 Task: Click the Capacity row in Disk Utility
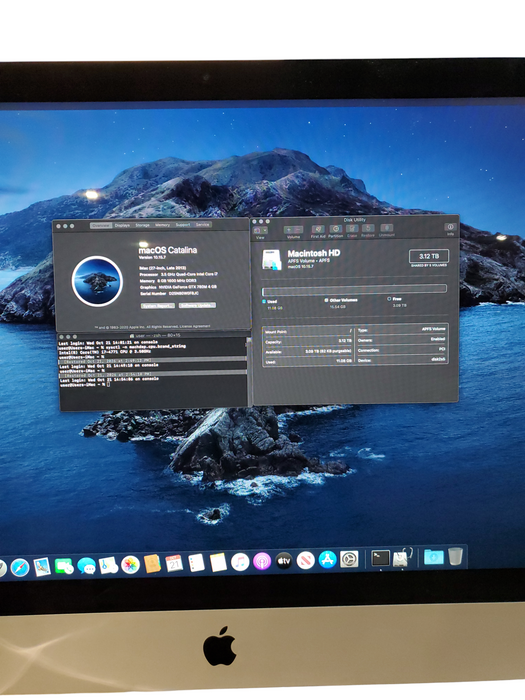point(308,342)
